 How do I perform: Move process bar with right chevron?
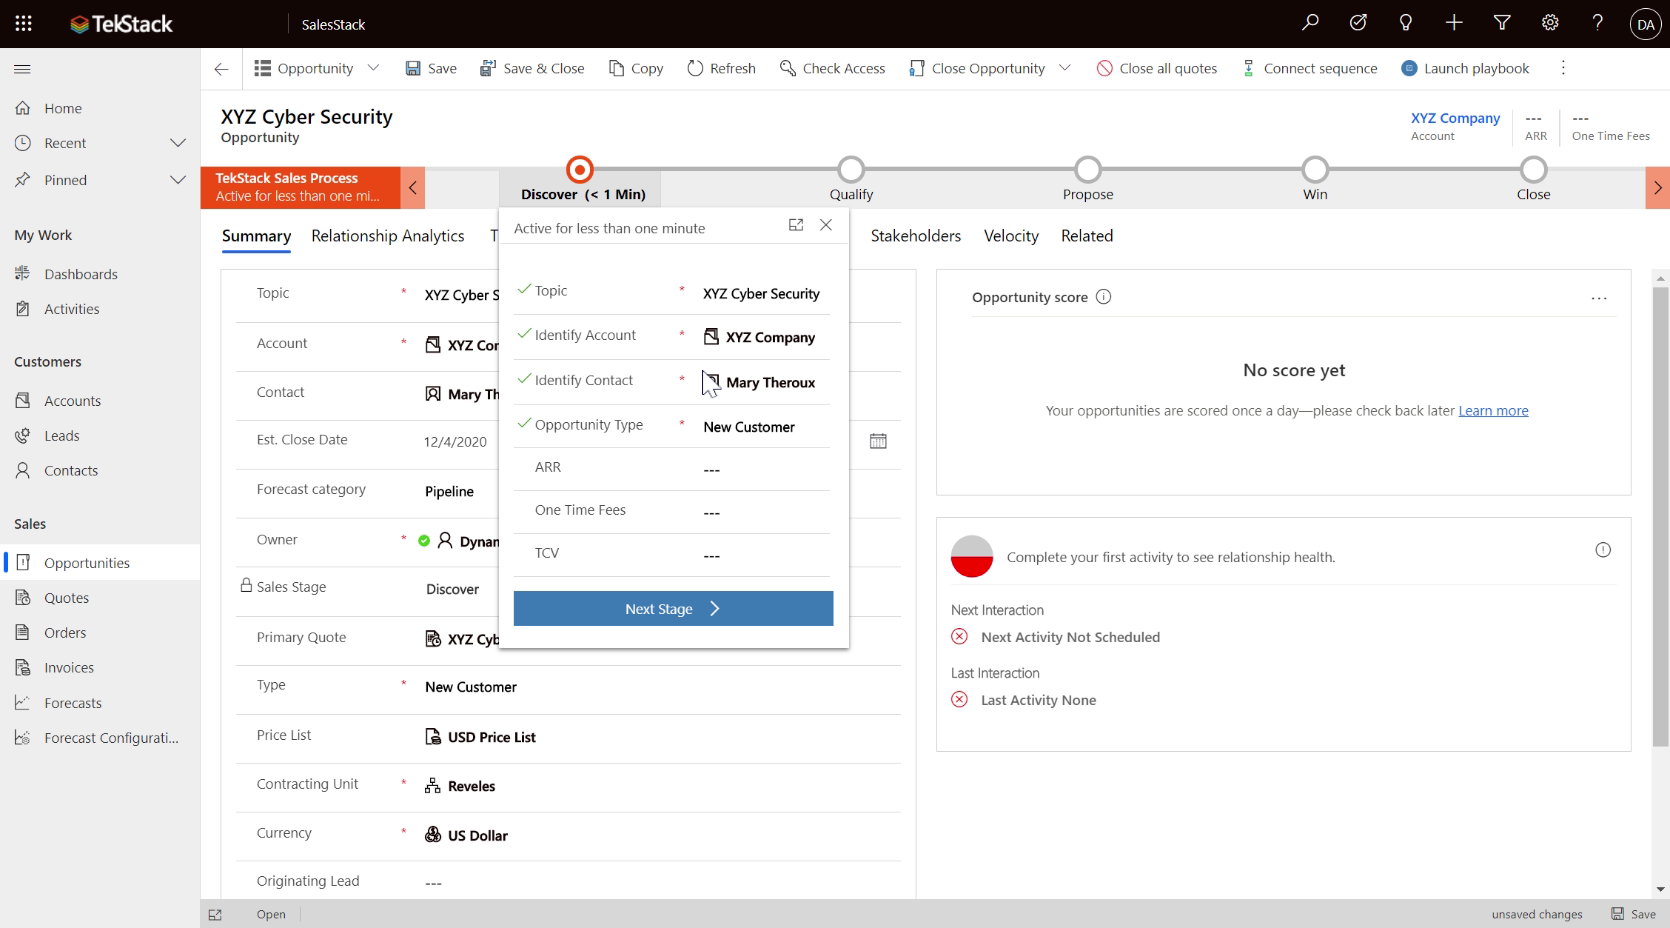[x=1657, y=188]
